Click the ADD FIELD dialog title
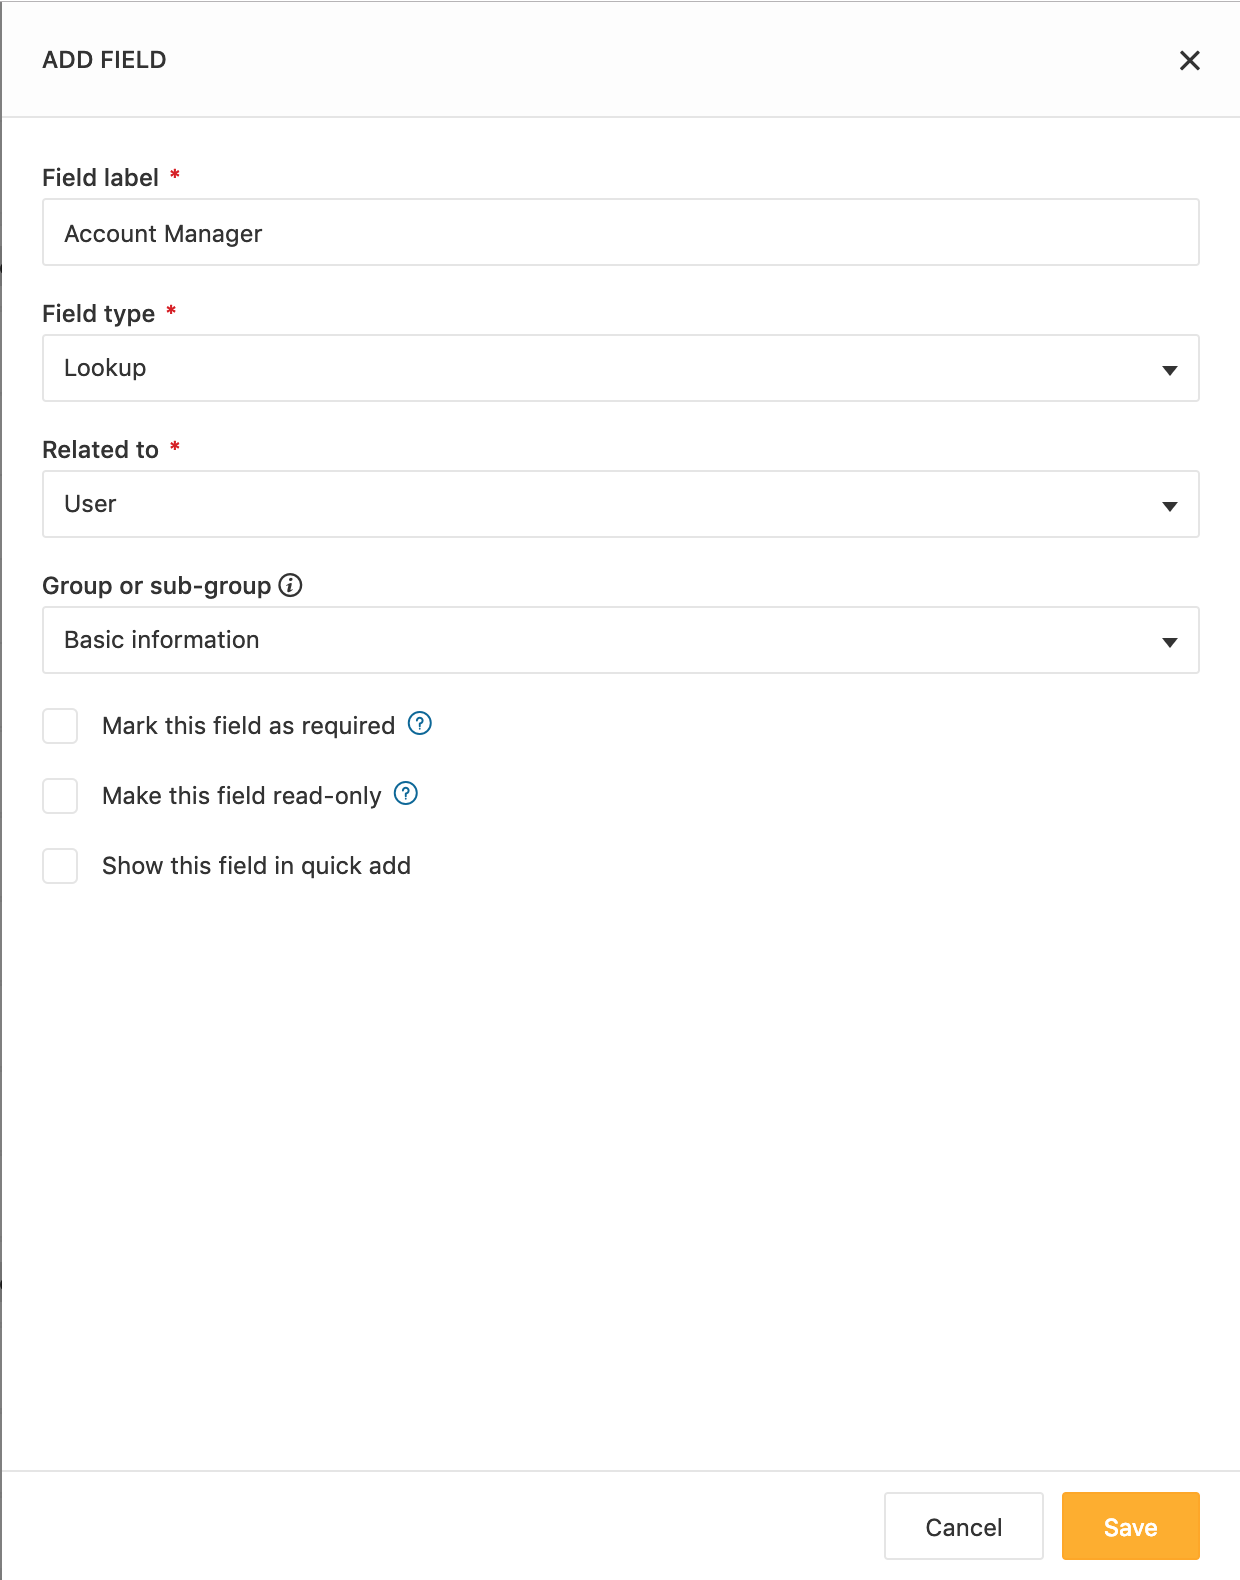The height and width of the screenshot is (1580, 1240). pos(104,60)
